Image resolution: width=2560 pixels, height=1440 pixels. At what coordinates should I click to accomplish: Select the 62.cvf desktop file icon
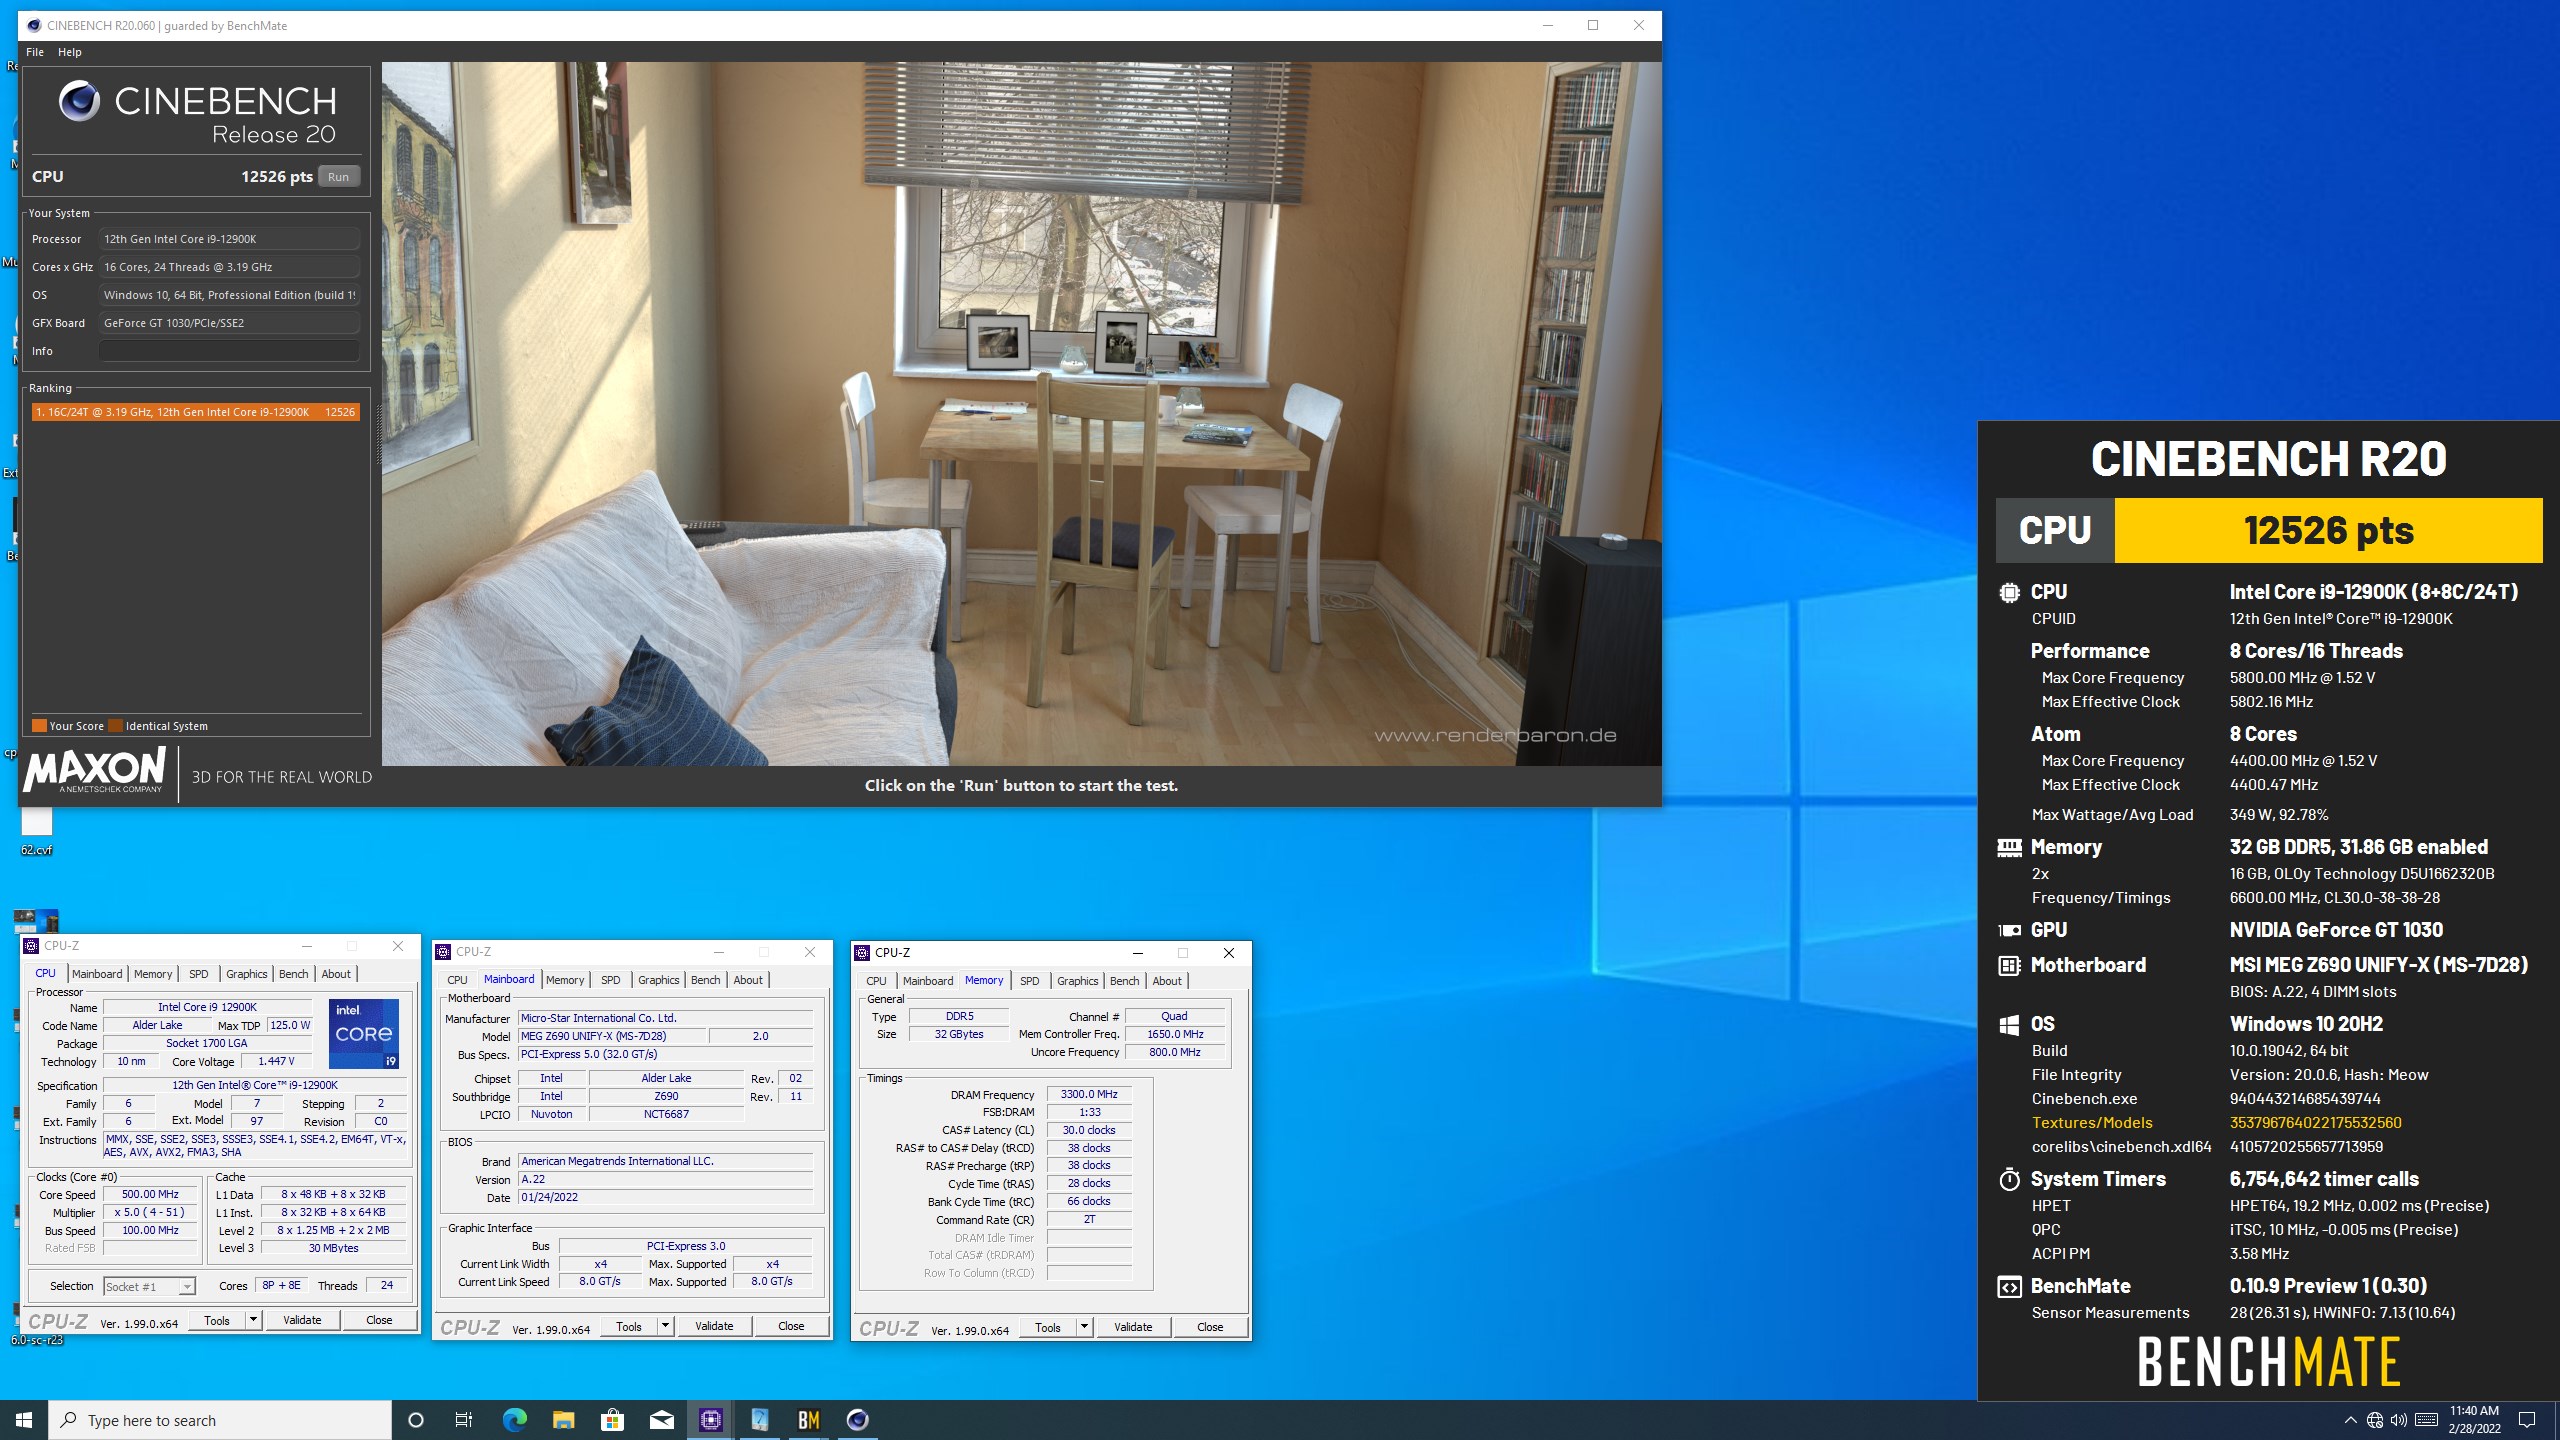37,831
